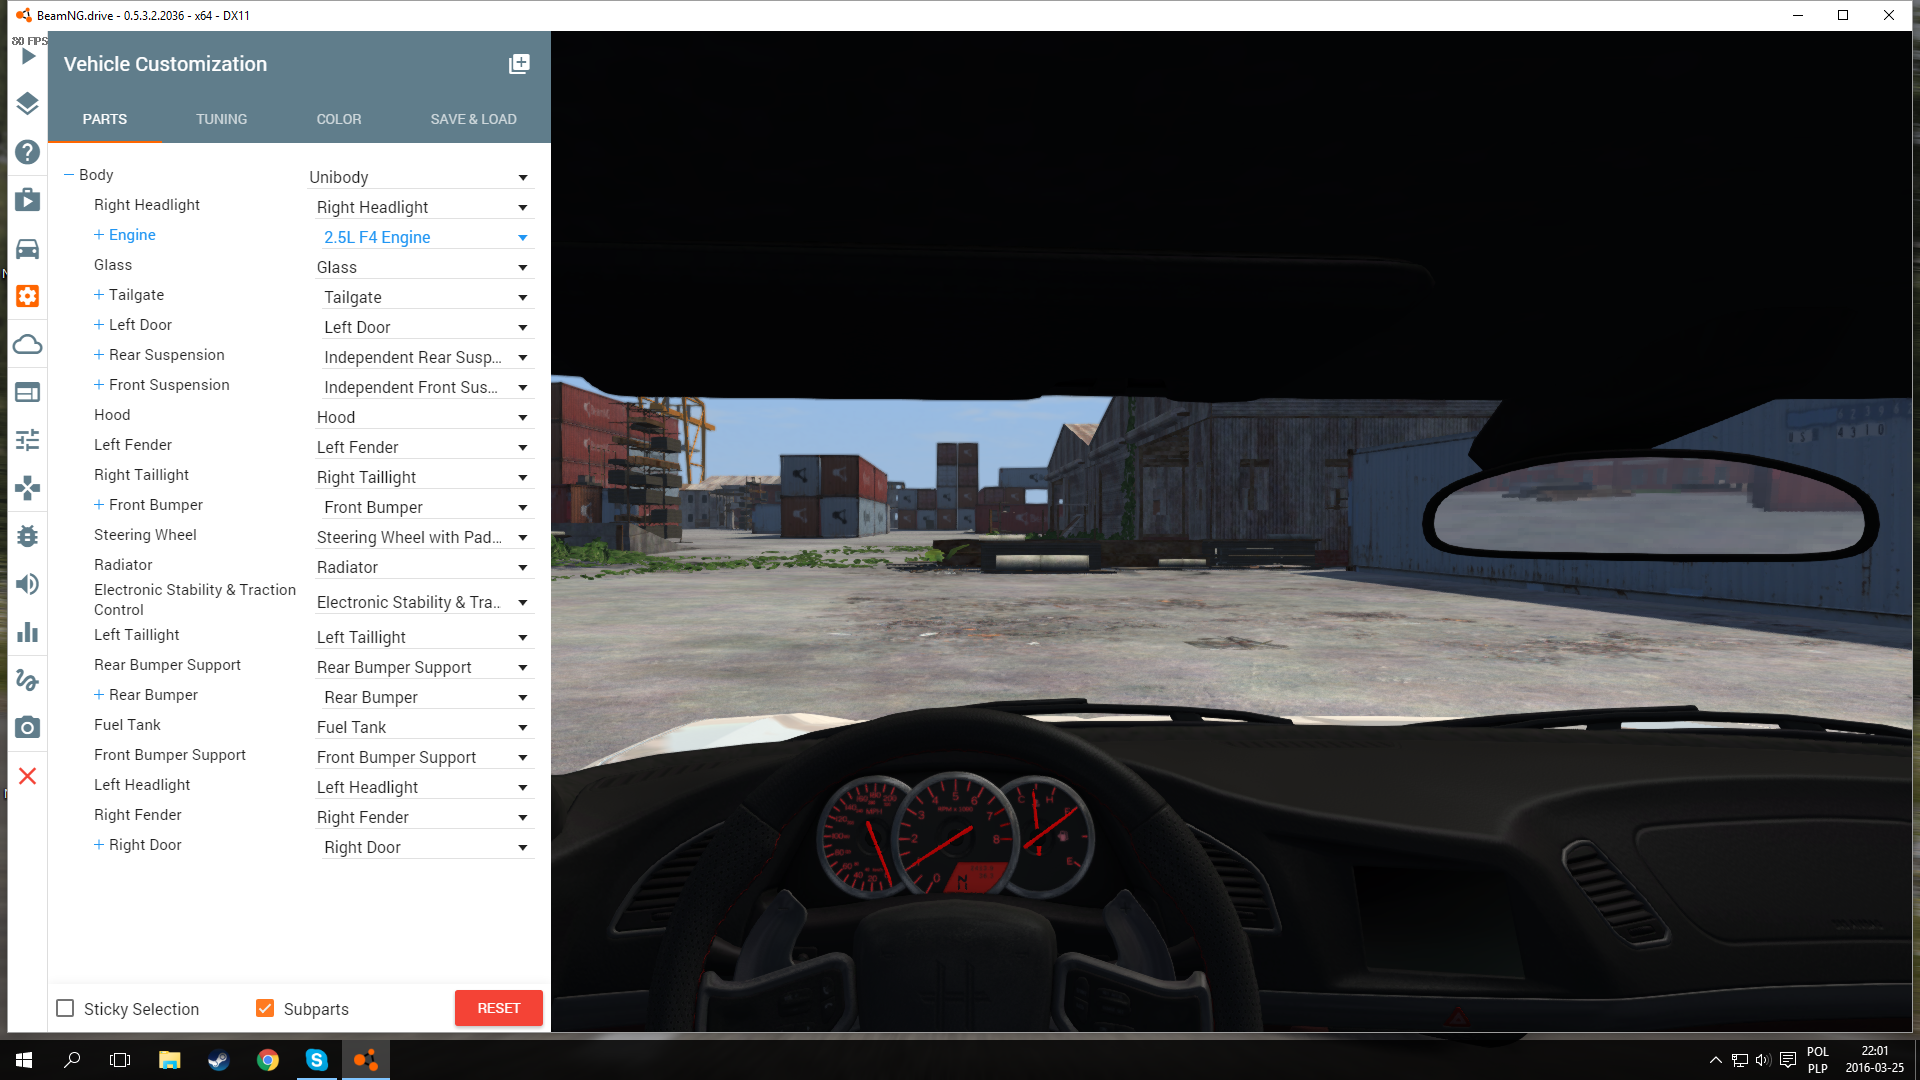Click the play icon in left sidebar

pyautogui.click(x=28, y=56)
